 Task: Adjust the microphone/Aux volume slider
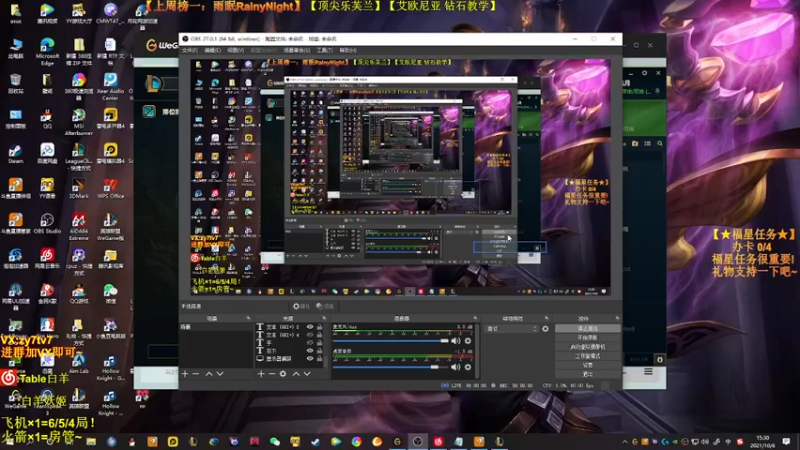(x=390, y=341)
